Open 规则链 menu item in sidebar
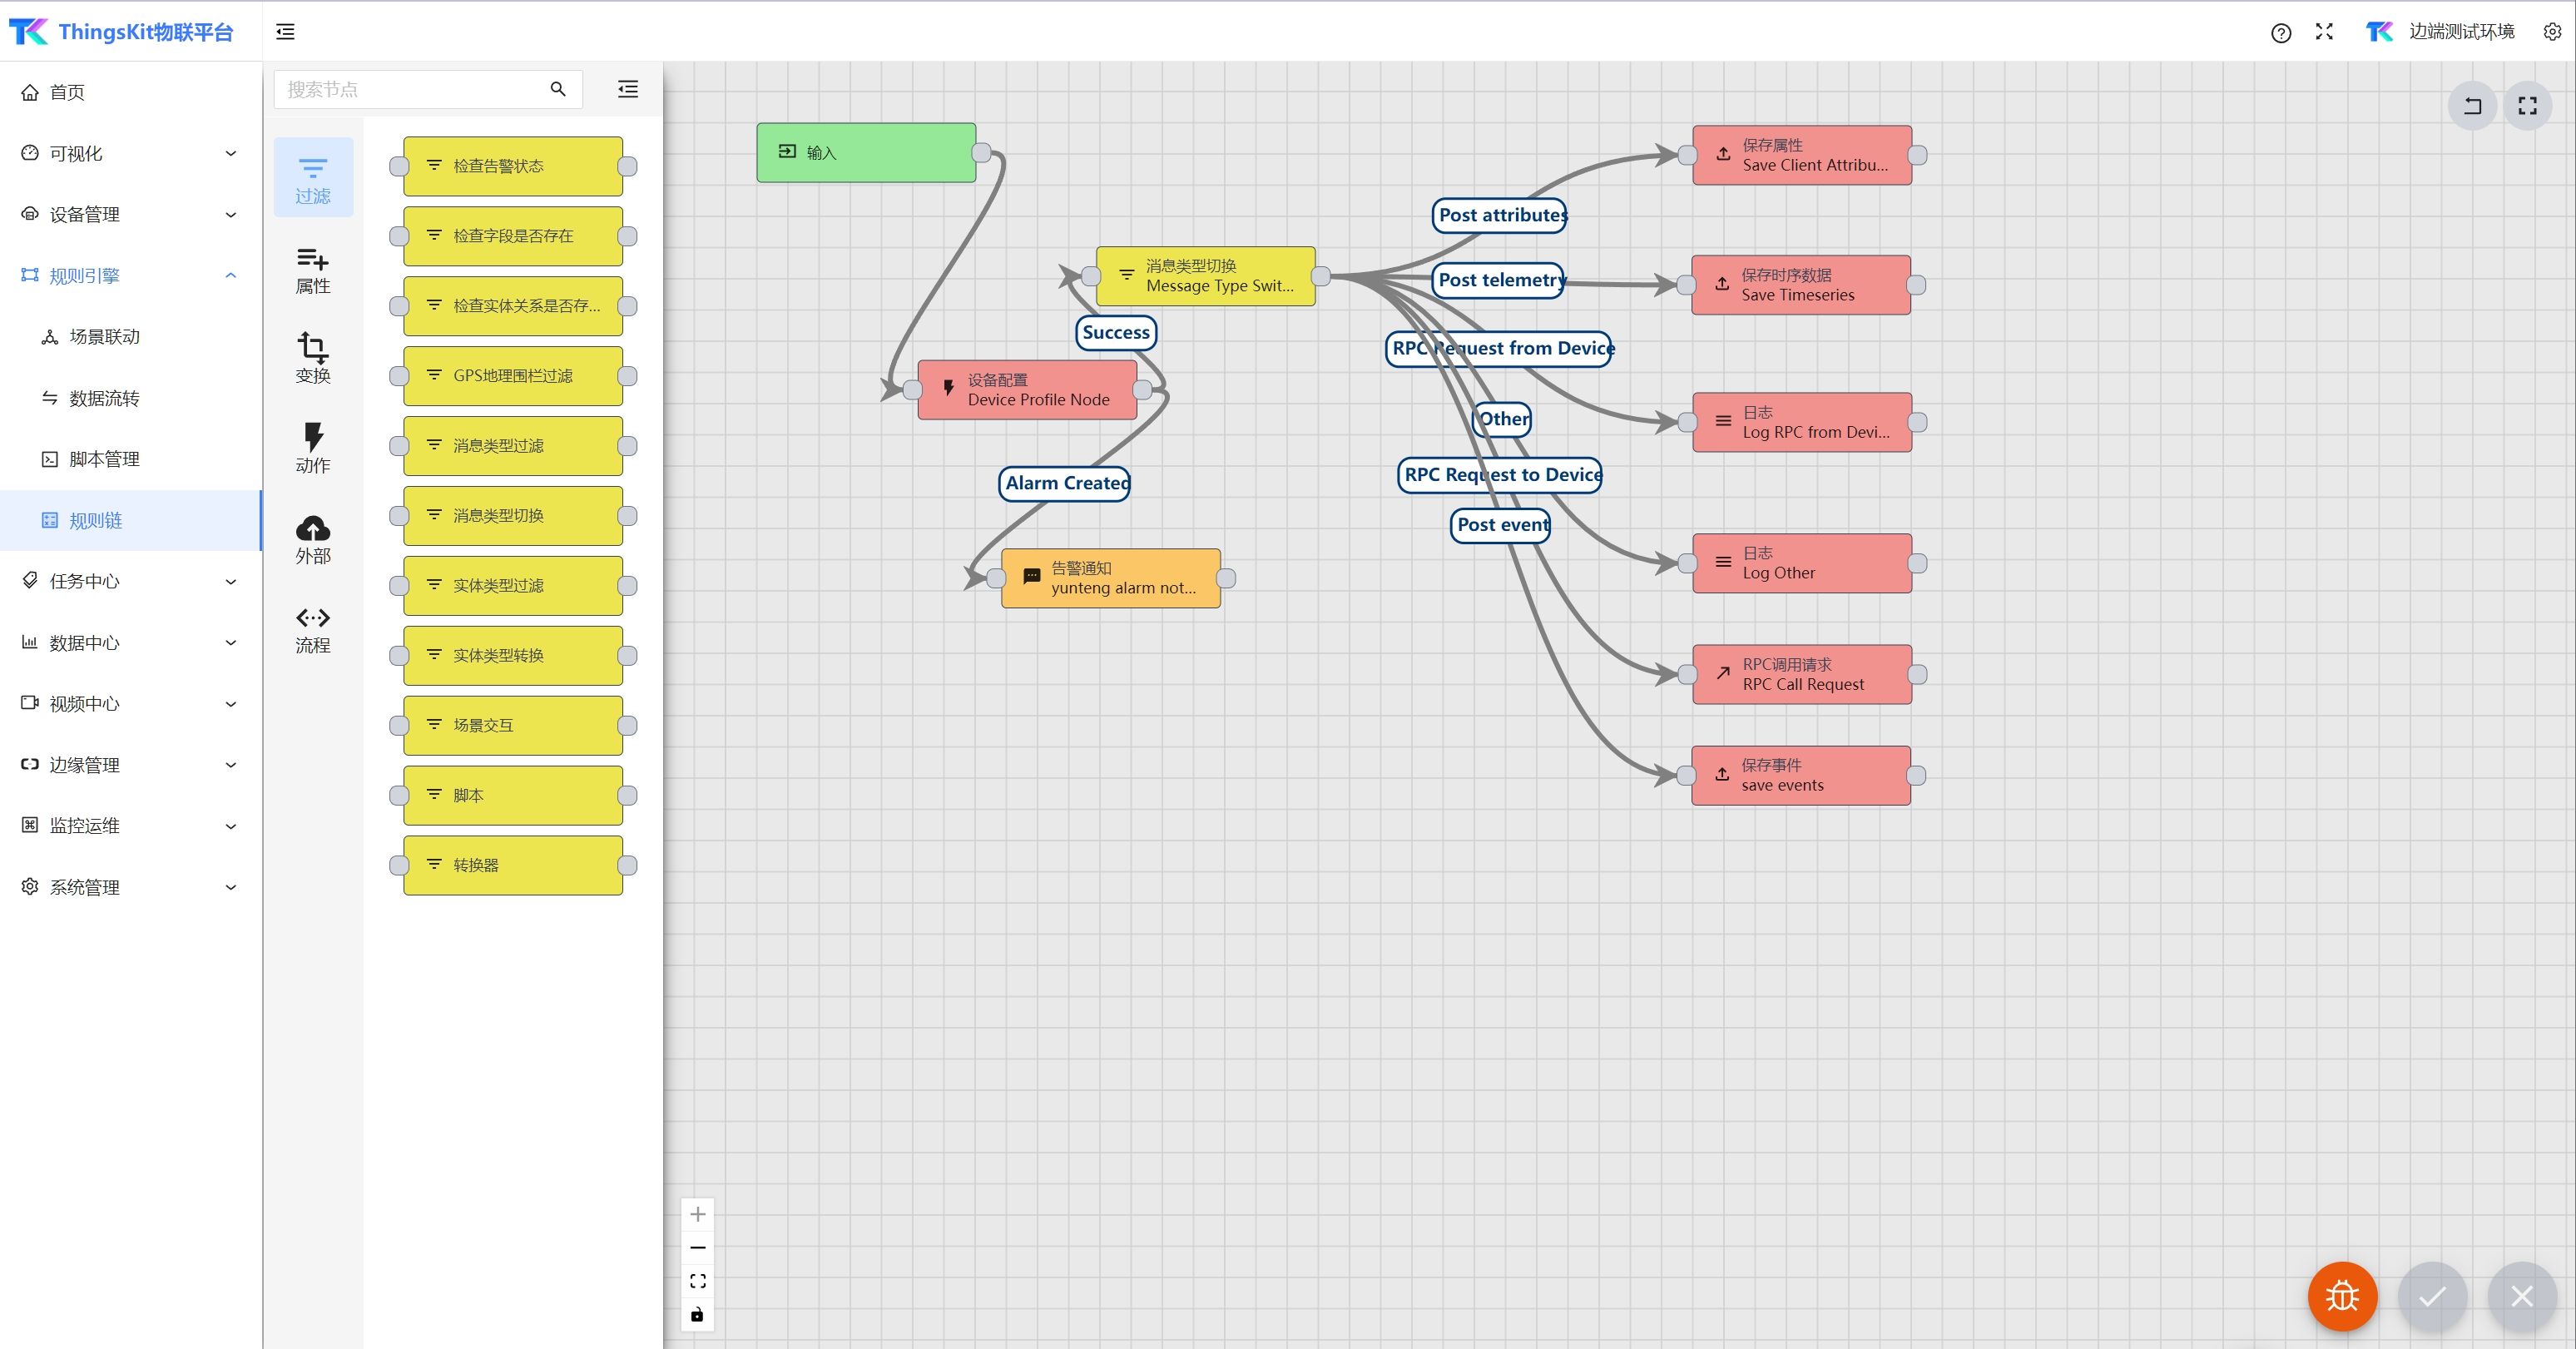 [x=96, y=519]
